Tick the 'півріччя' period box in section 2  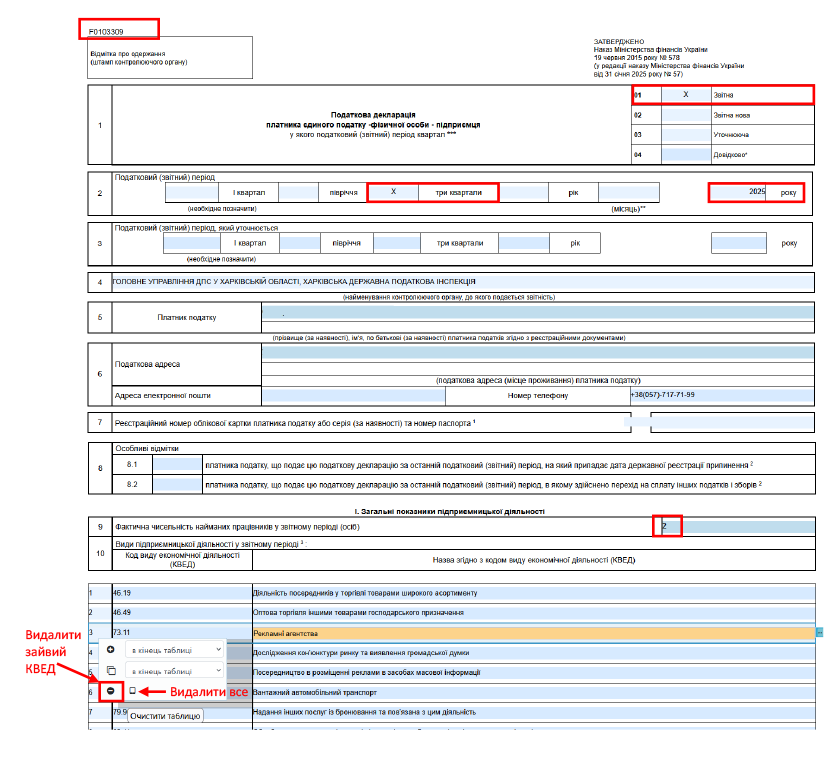tap(298, 192)
